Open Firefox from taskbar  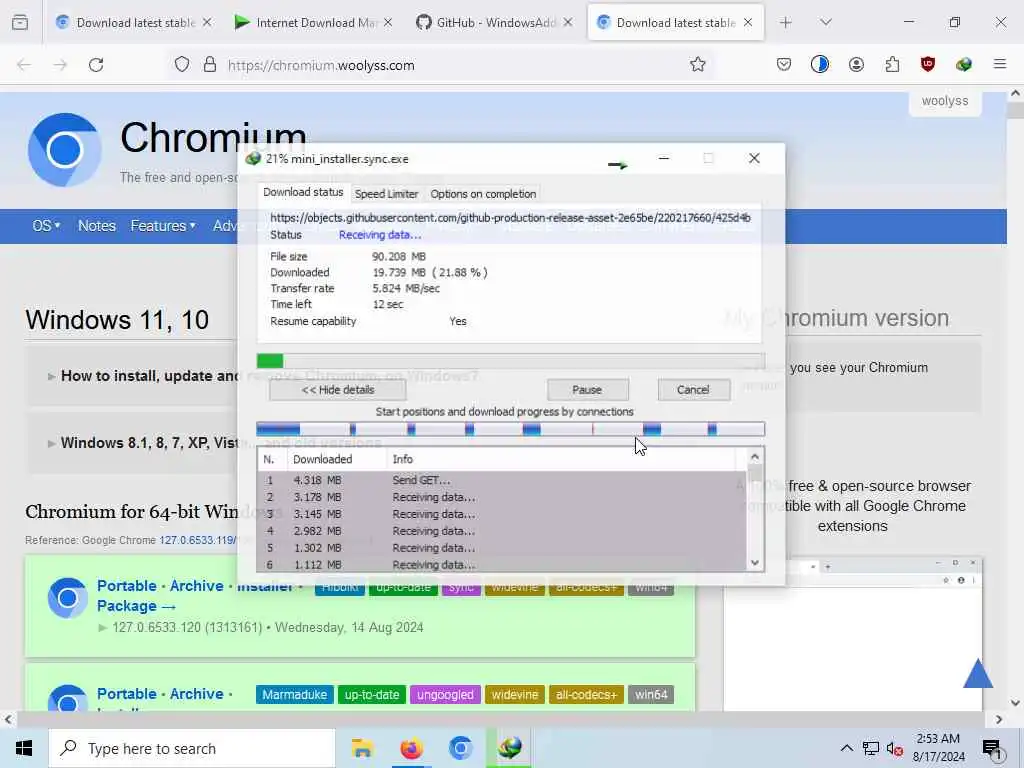(x=411, y=748)
